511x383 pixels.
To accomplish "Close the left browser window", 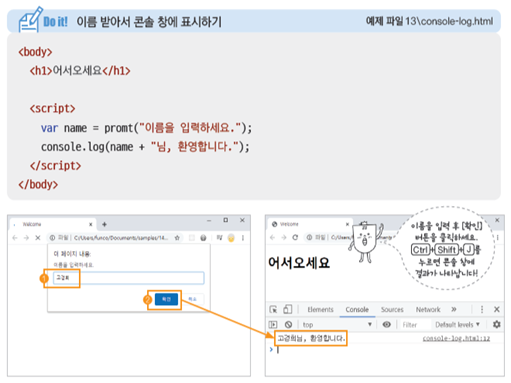I will (x=242, y=220).
